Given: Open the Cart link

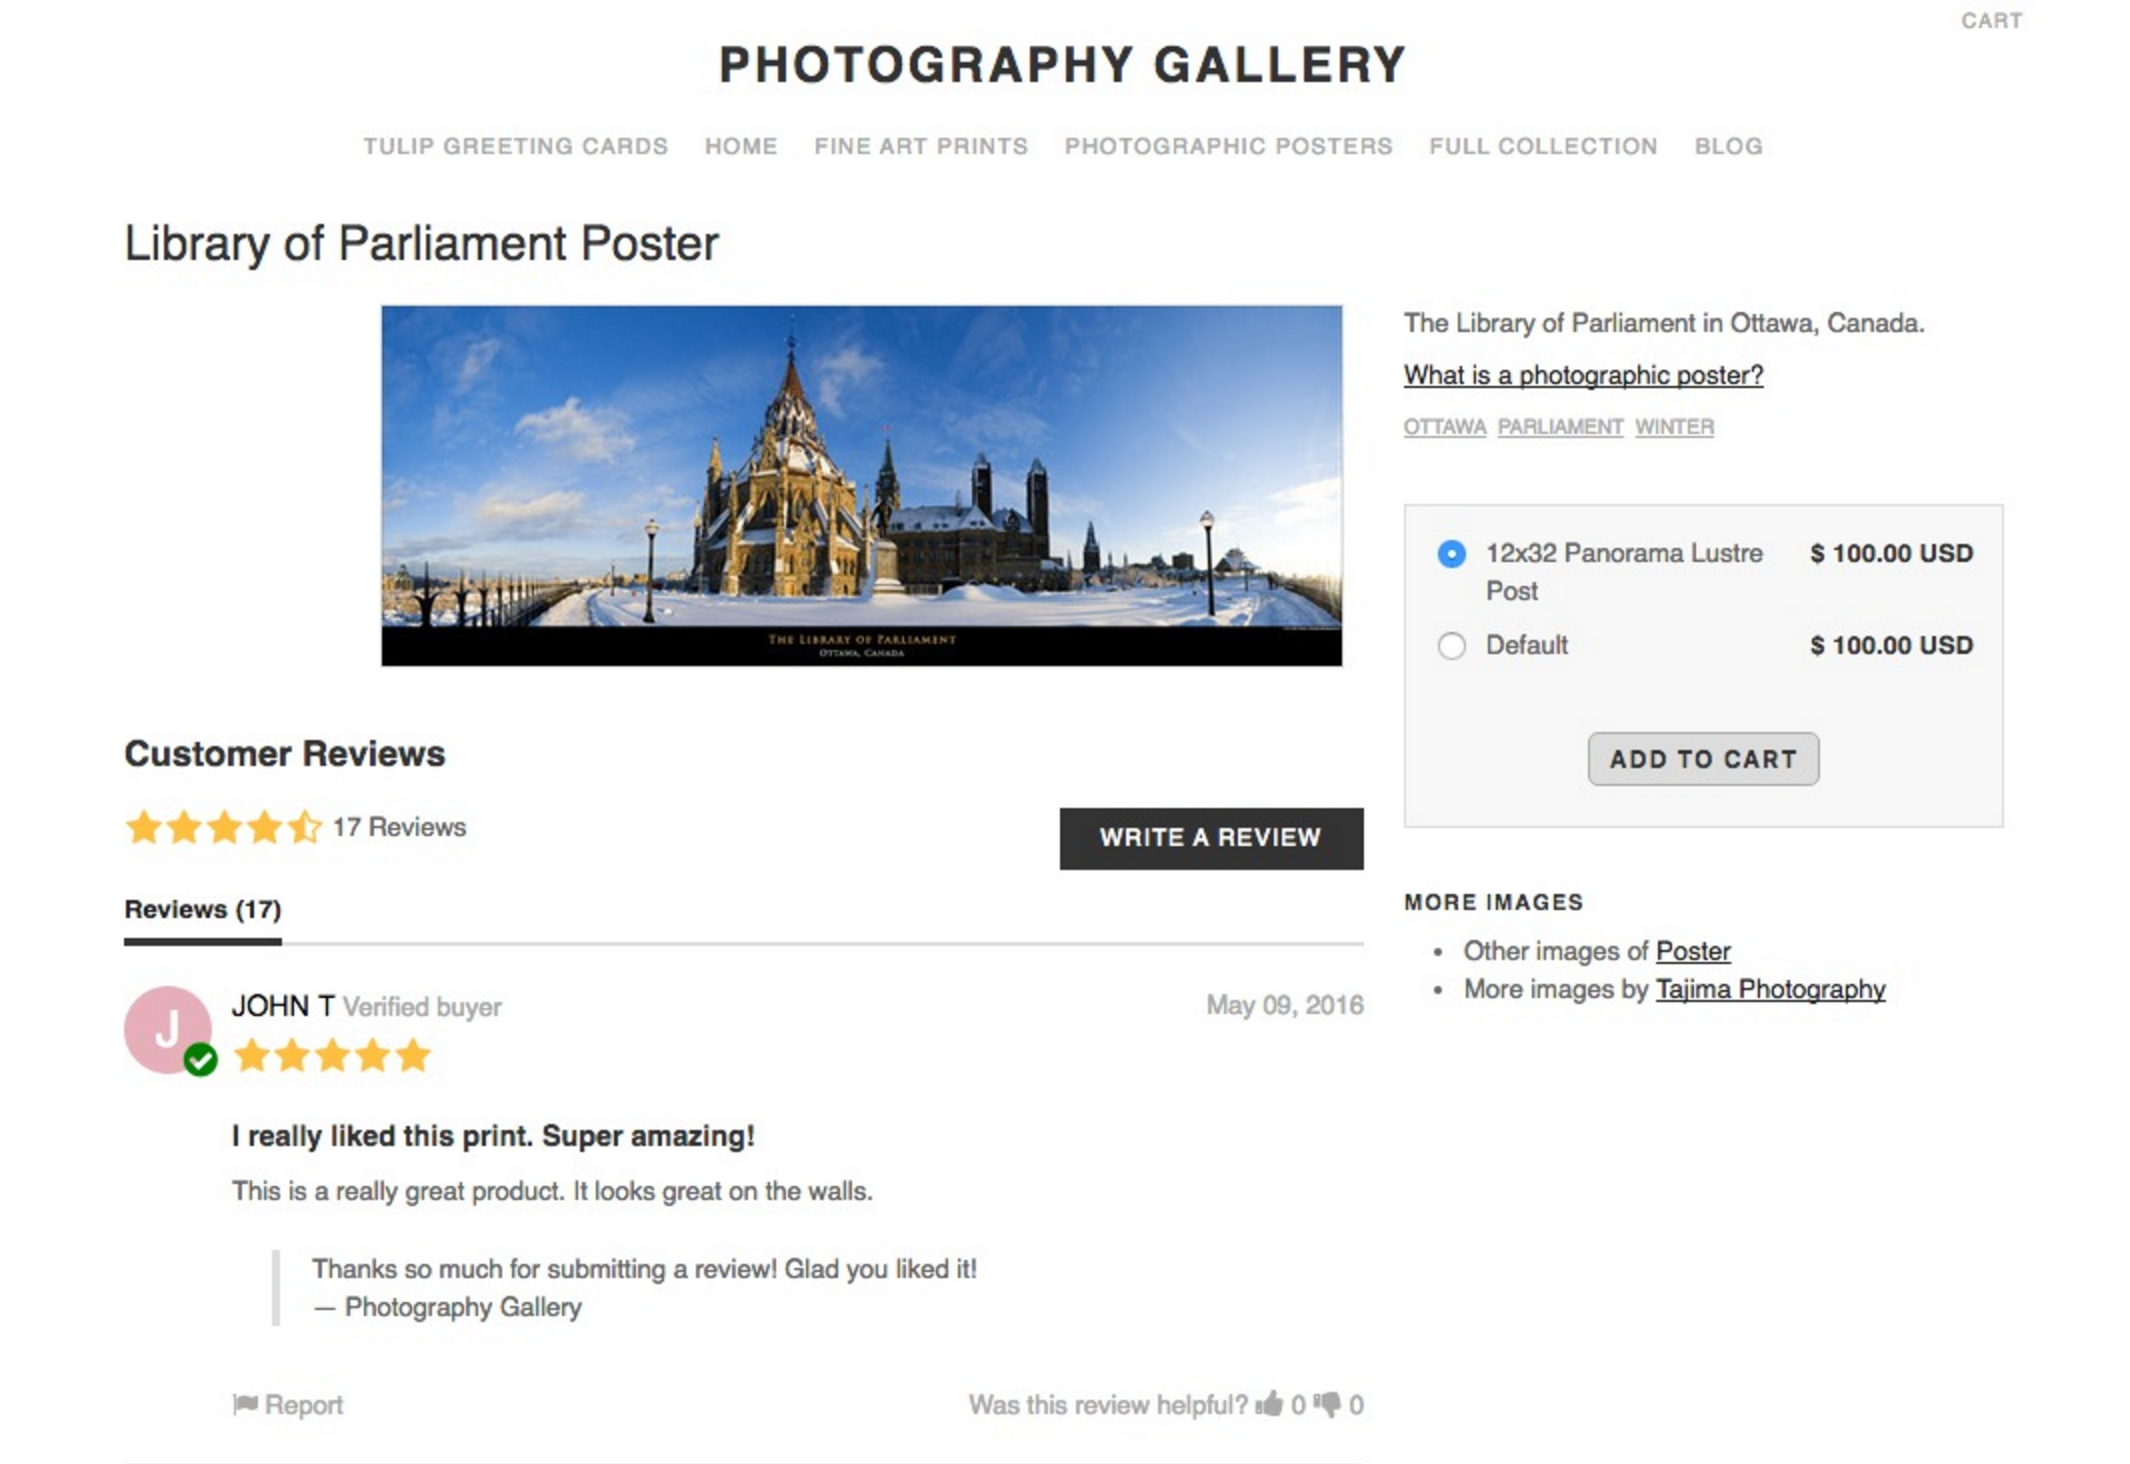Looking at the screenshot, I should (1991, 21).
